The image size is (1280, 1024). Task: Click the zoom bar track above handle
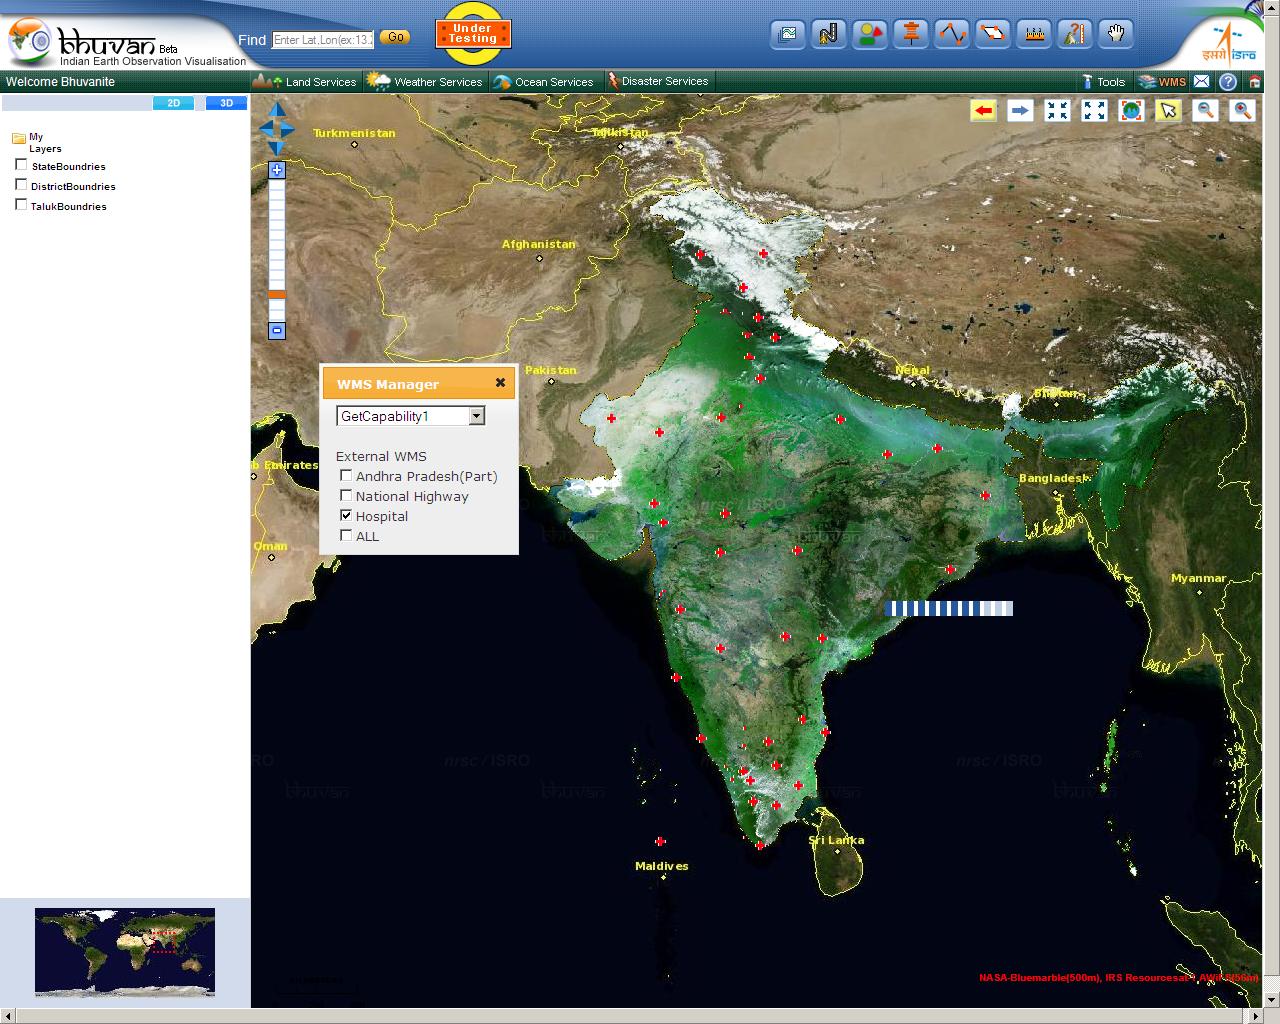pyautogui.click(x=277, y=235)
